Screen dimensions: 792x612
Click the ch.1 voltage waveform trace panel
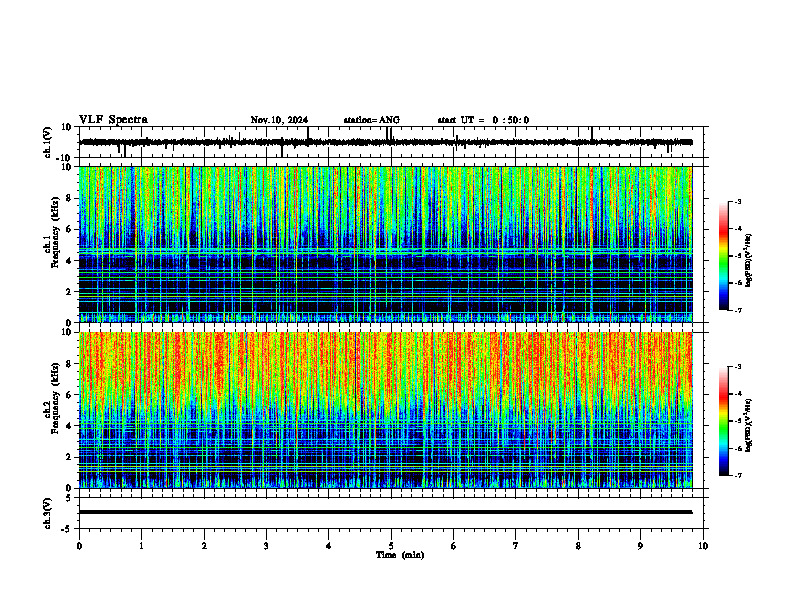point(393,142)
